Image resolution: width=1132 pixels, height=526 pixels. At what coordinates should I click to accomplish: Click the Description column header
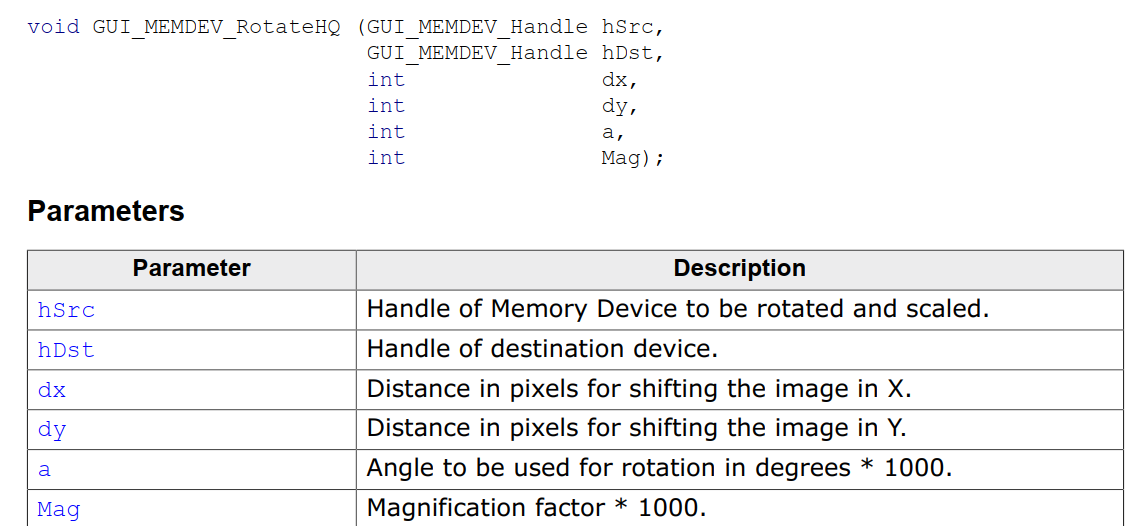click(739, 268)
